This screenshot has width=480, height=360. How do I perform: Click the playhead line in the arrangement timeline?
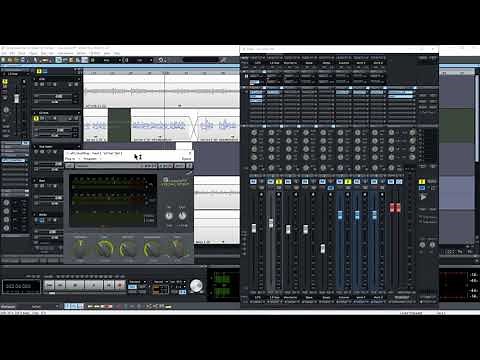[165, 107]
